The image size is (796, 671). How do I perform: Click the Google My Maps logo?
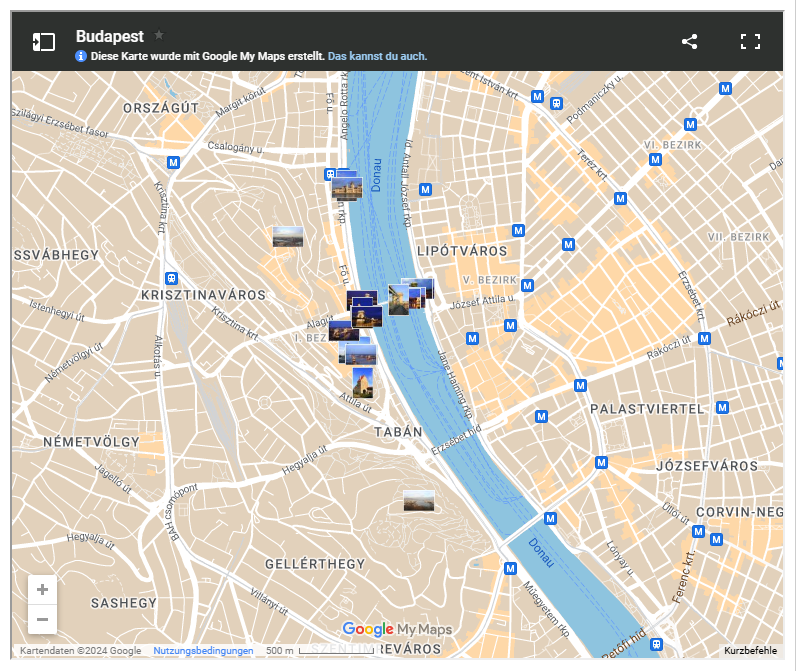[397, 629]
